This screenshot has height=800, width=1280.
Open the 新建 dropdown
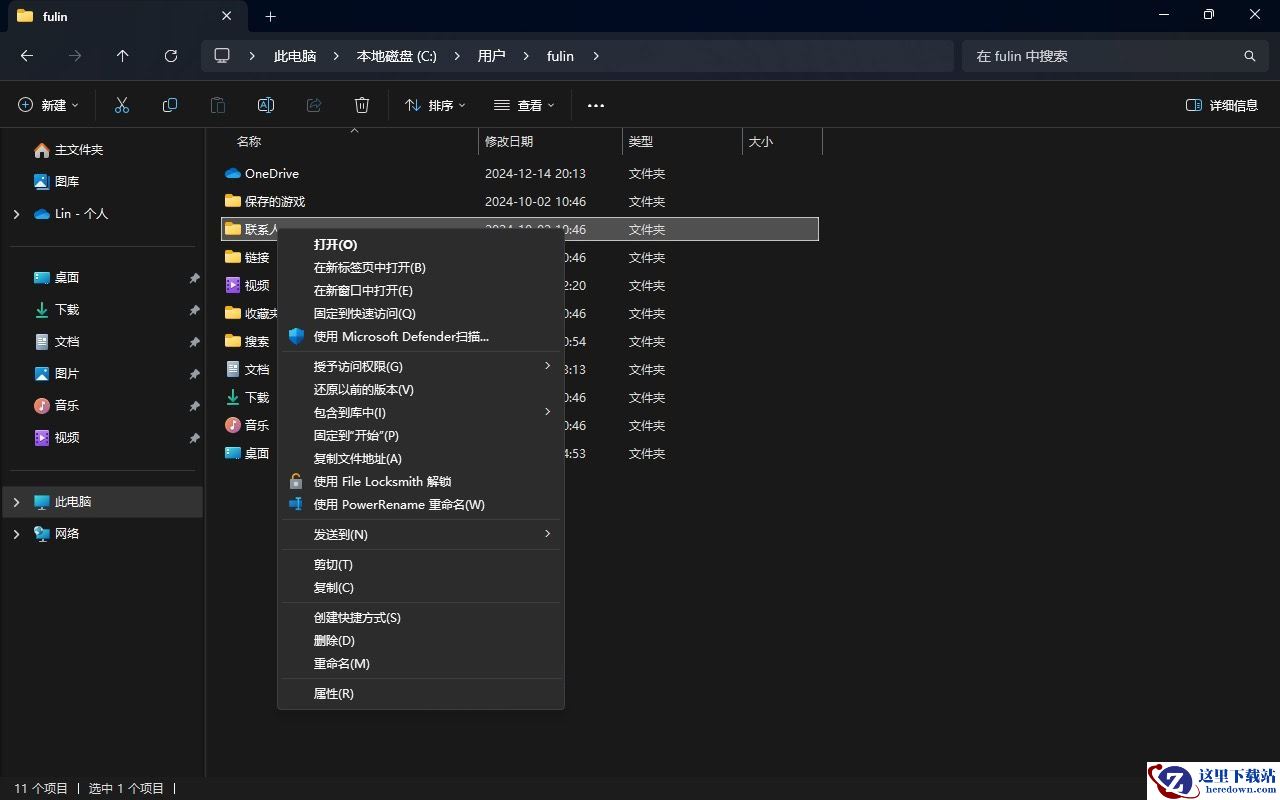coord(48,105)
